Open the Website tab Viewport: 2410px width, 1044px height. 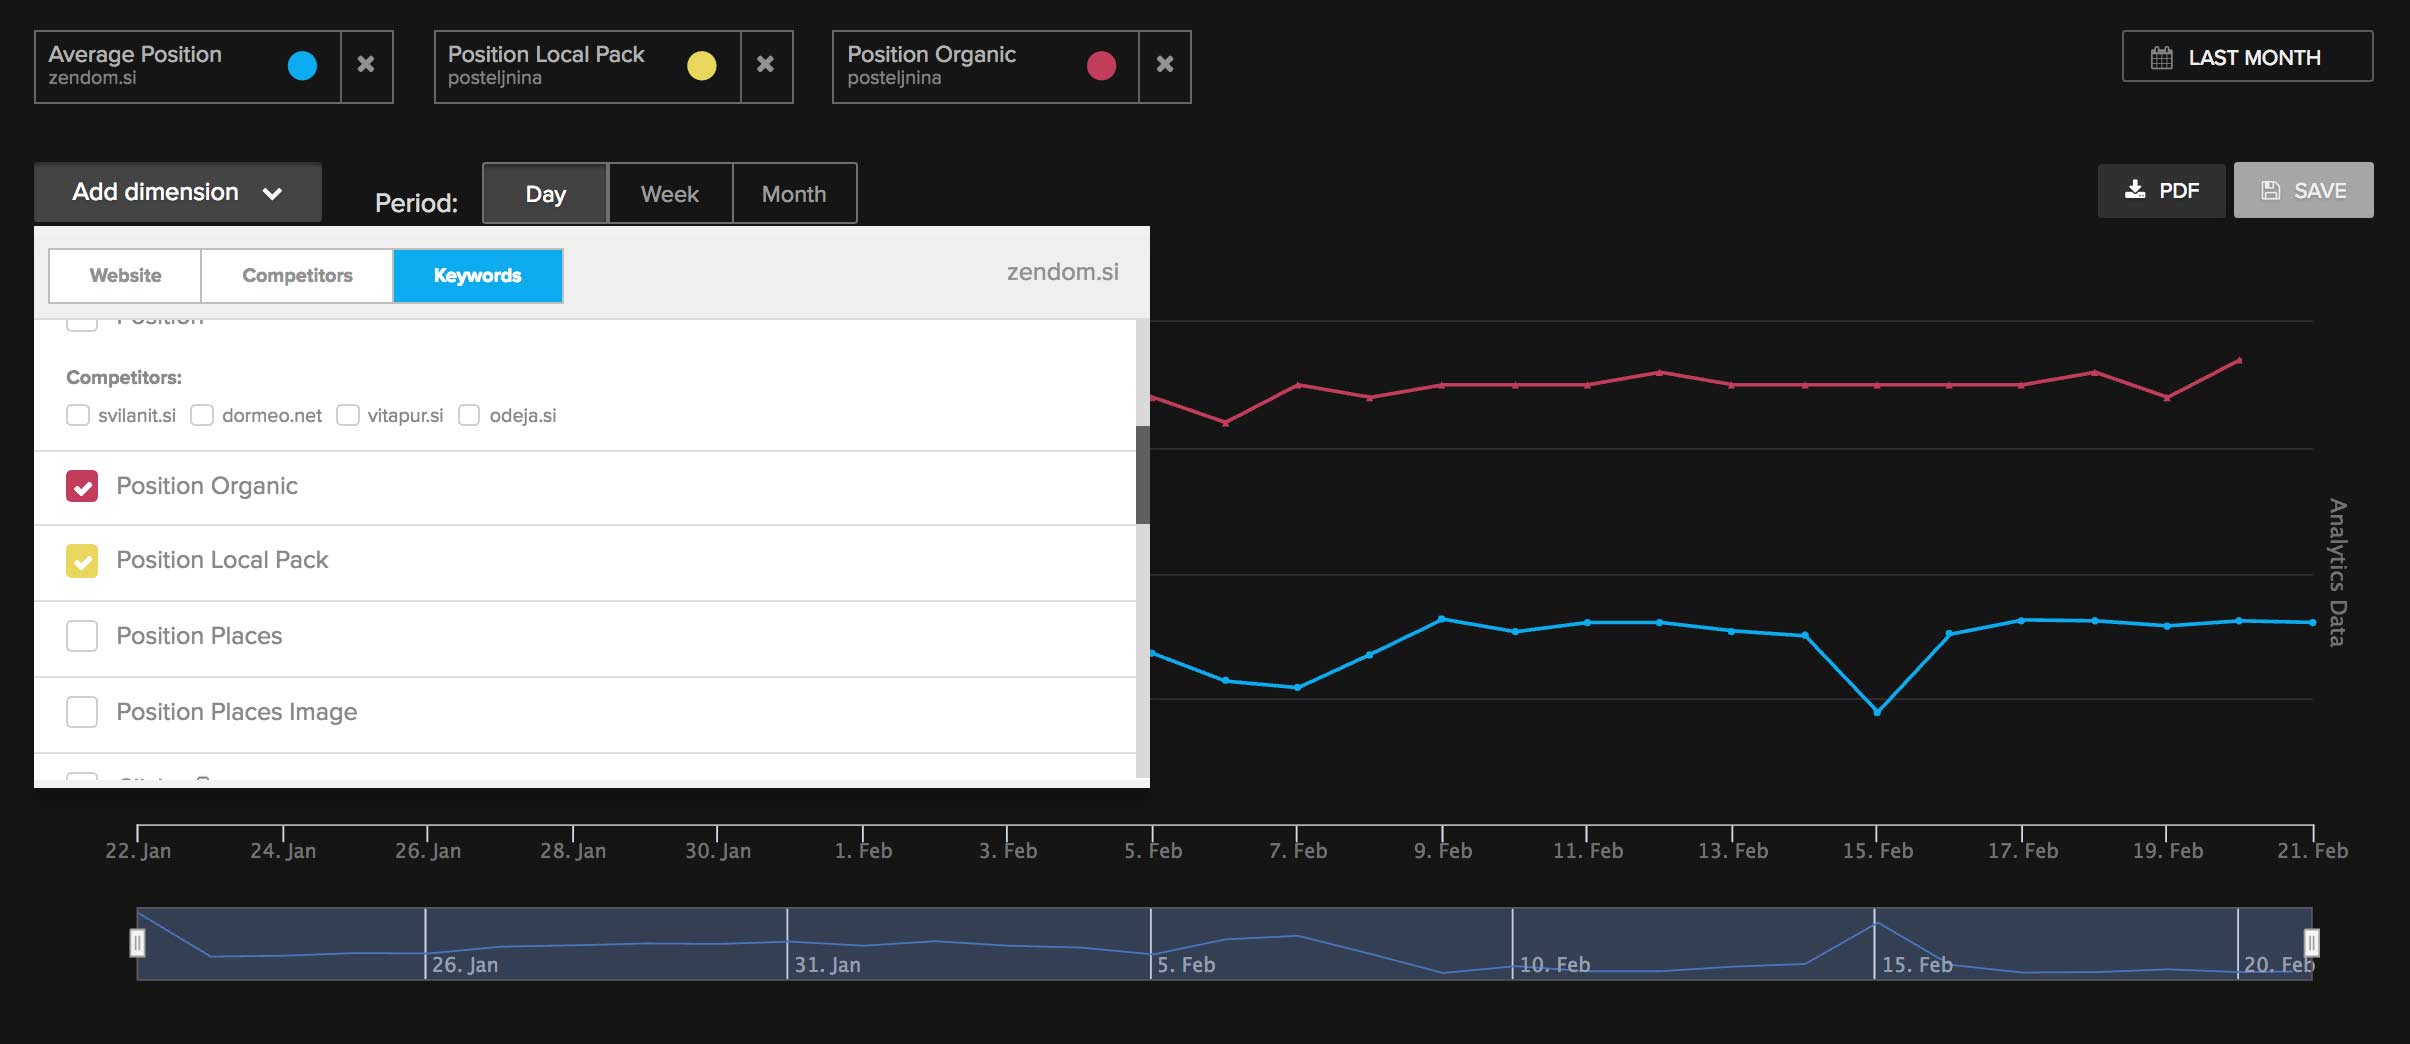pos(125,276)
